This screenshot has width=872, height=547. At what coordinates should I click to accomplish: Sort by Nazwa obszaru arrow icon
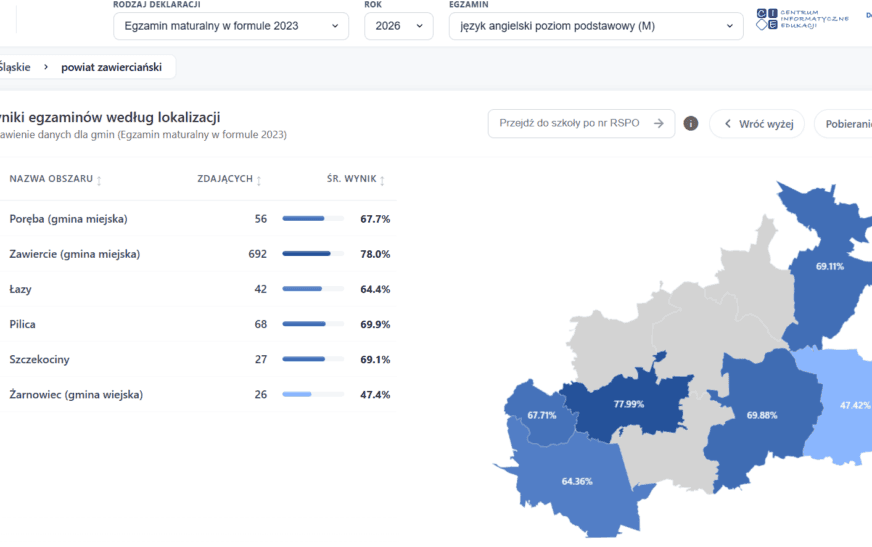tap(99, 180)
